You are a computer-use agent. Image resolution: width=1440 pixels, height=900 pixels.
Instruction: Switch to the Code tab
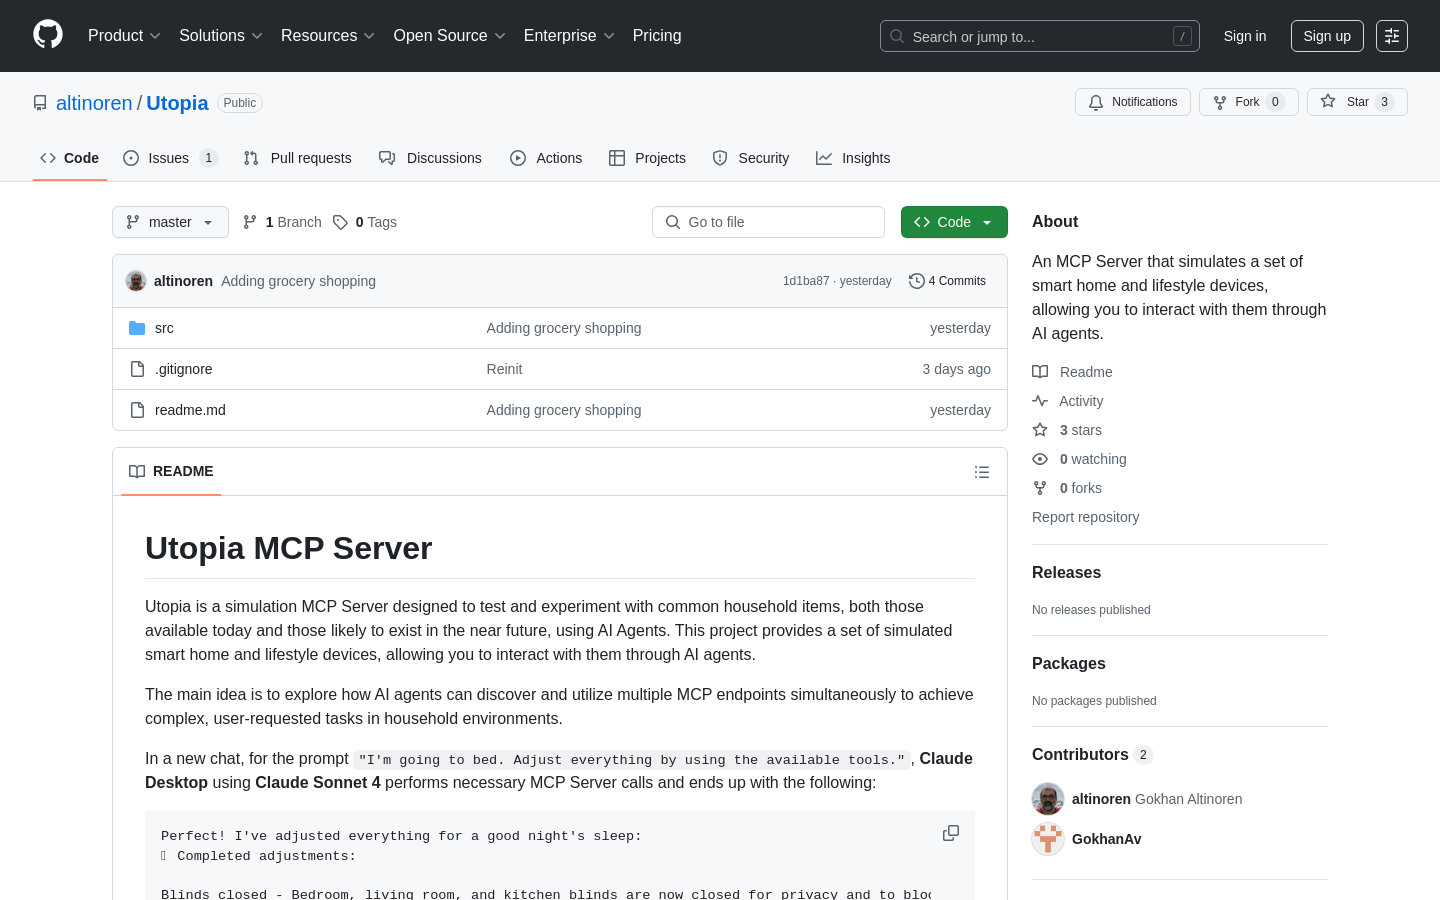tap(70, 158)
